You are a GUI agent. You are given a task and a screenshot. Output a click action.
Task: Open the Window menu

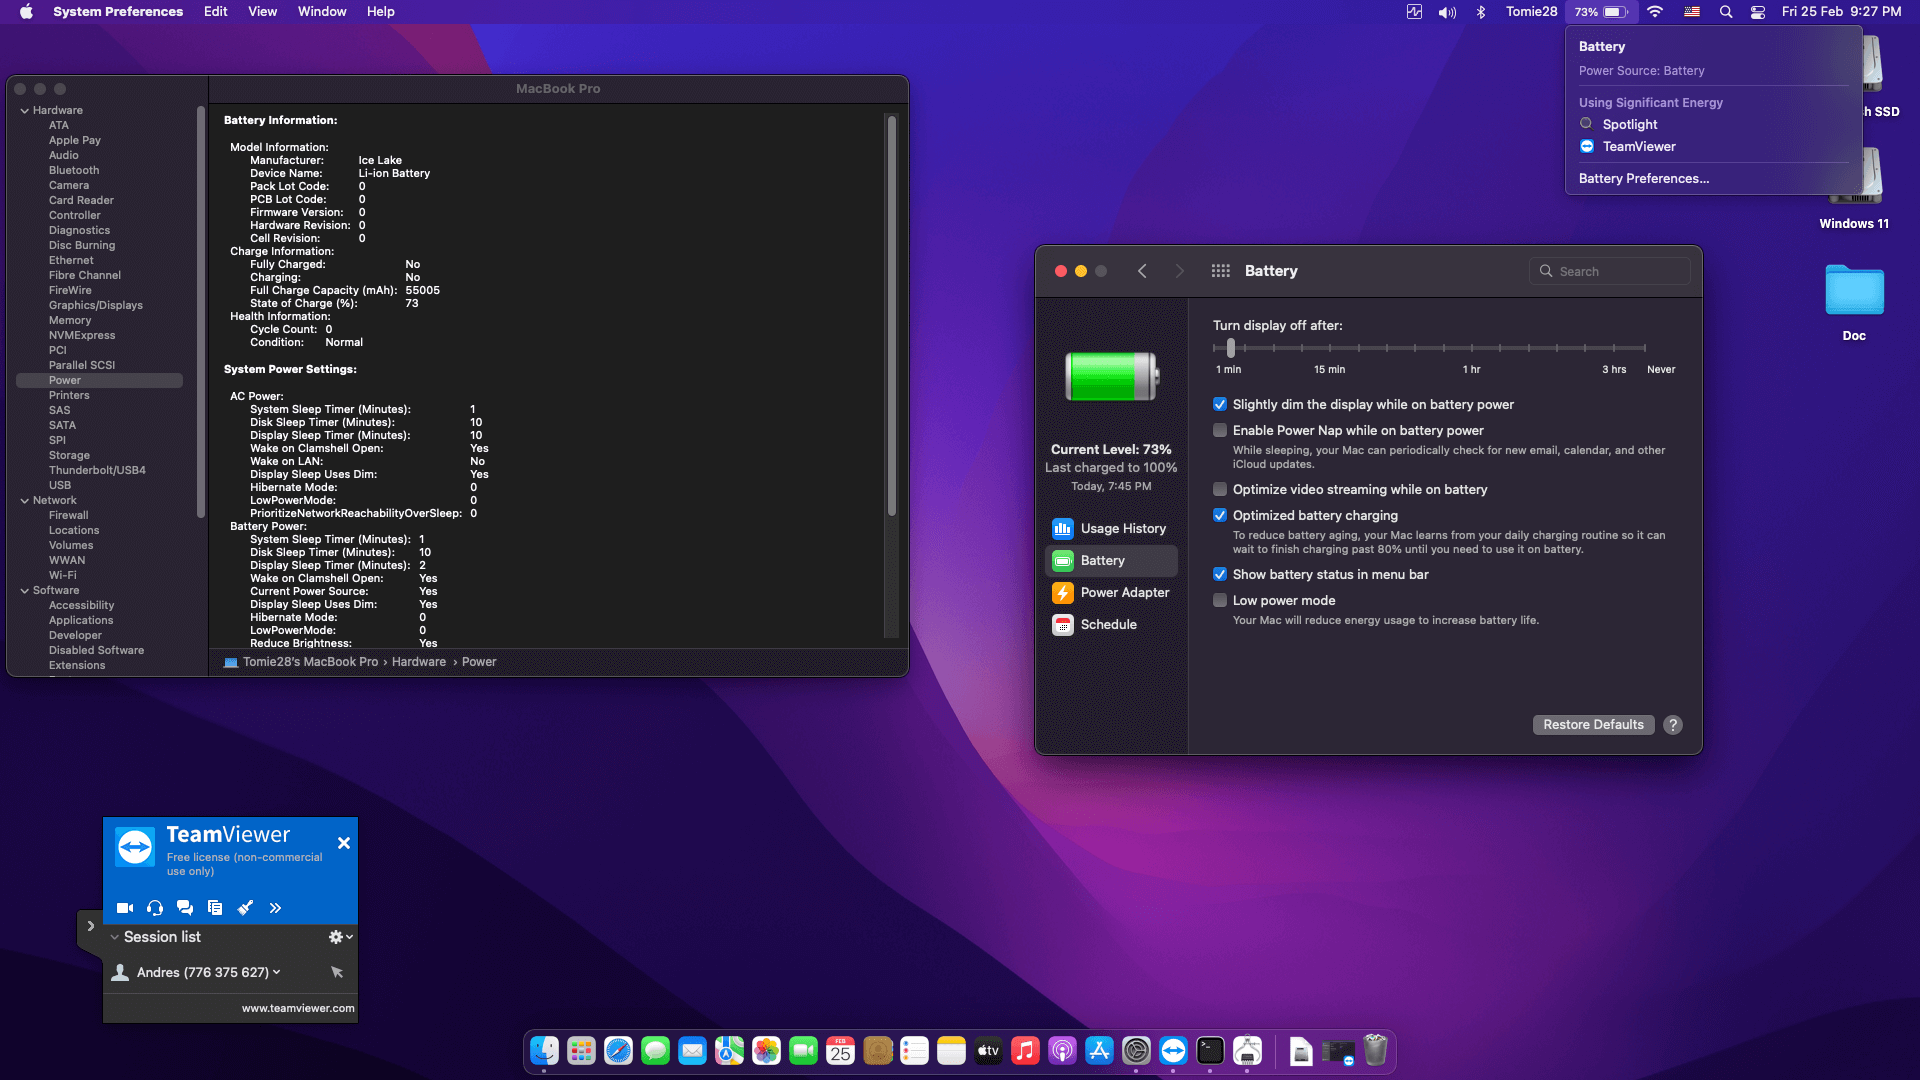tap(322, 12)
